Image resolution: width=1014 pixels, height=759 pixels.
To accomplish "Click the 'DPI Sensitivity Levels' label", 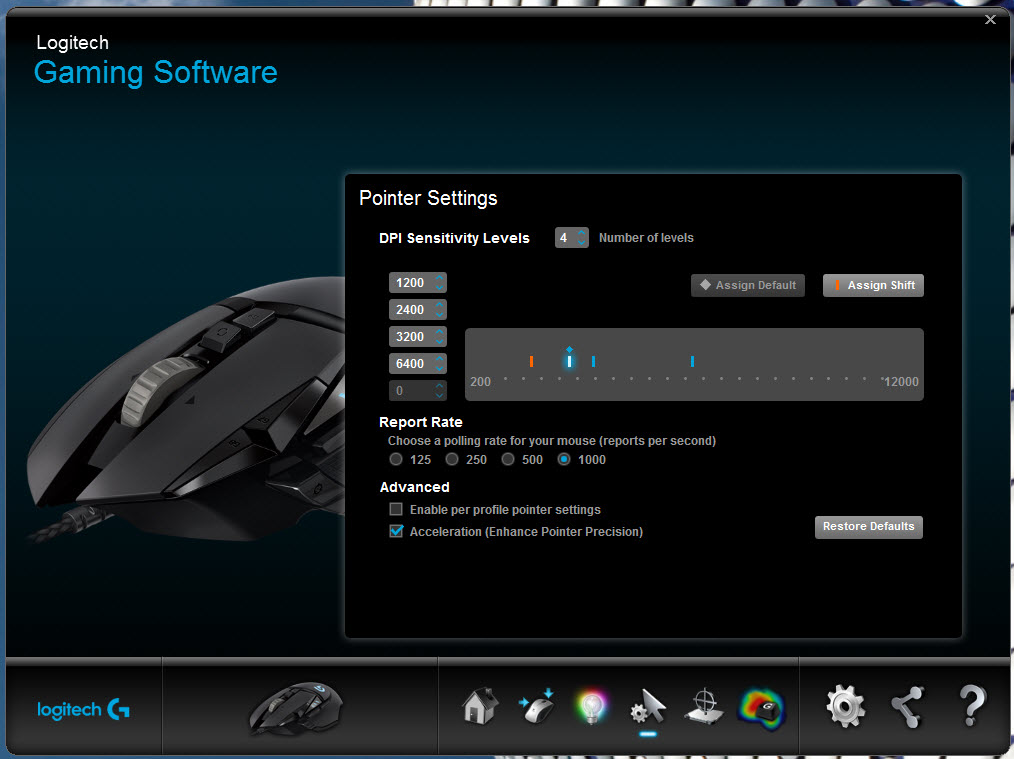I will pyautogui.click(x=454, y=238).
